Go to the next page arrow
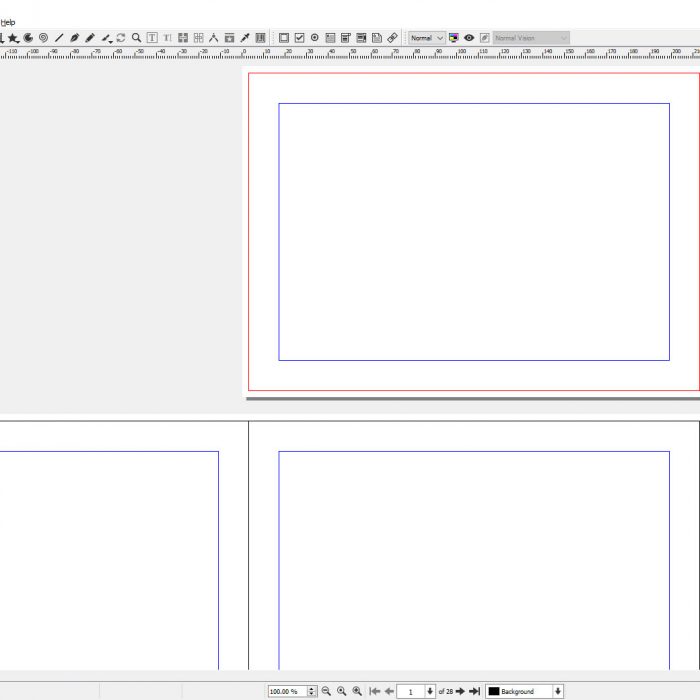 click(x=460, y=691)
